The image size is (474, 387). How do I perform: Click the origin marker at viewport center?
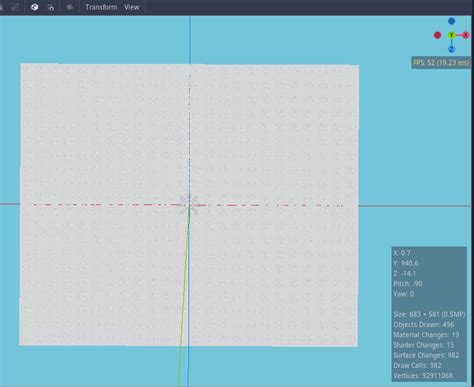pyautogui.click(x=189, y=204)
